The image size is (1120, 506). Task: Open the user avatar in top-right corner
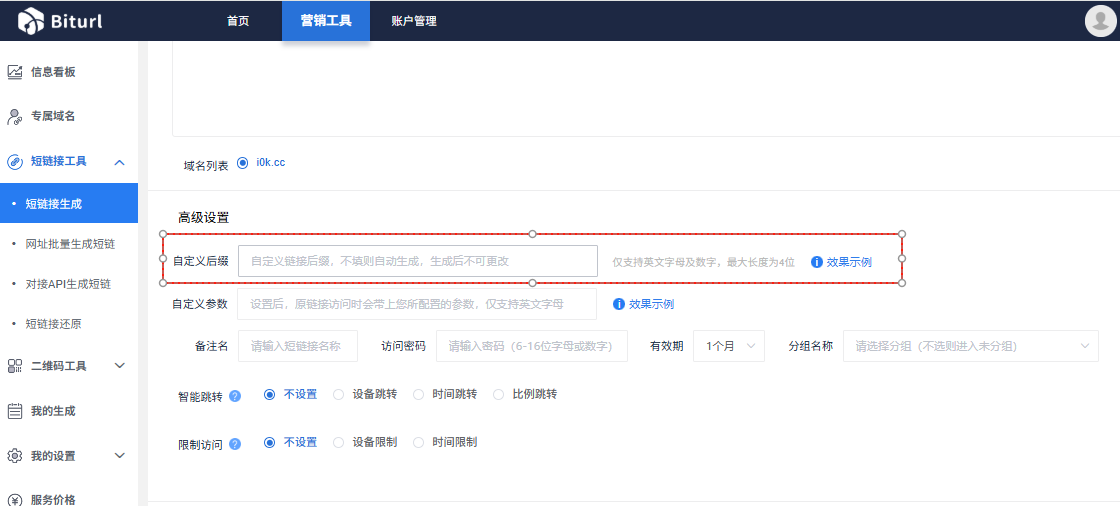click(x=1099, y=20)
